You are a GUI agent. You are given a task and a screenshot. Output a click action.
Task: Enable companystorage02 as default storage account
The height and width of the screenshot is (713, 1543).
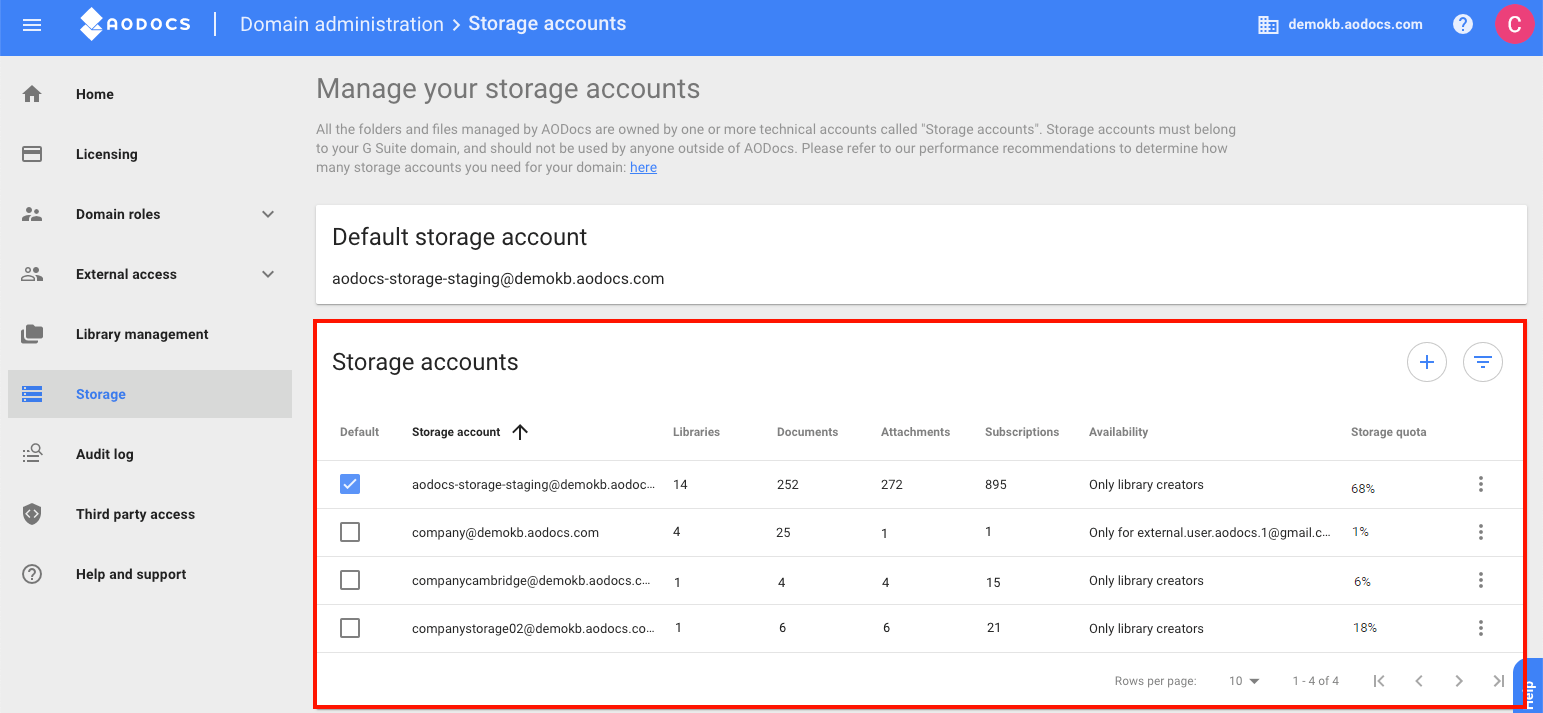[350, 627]
